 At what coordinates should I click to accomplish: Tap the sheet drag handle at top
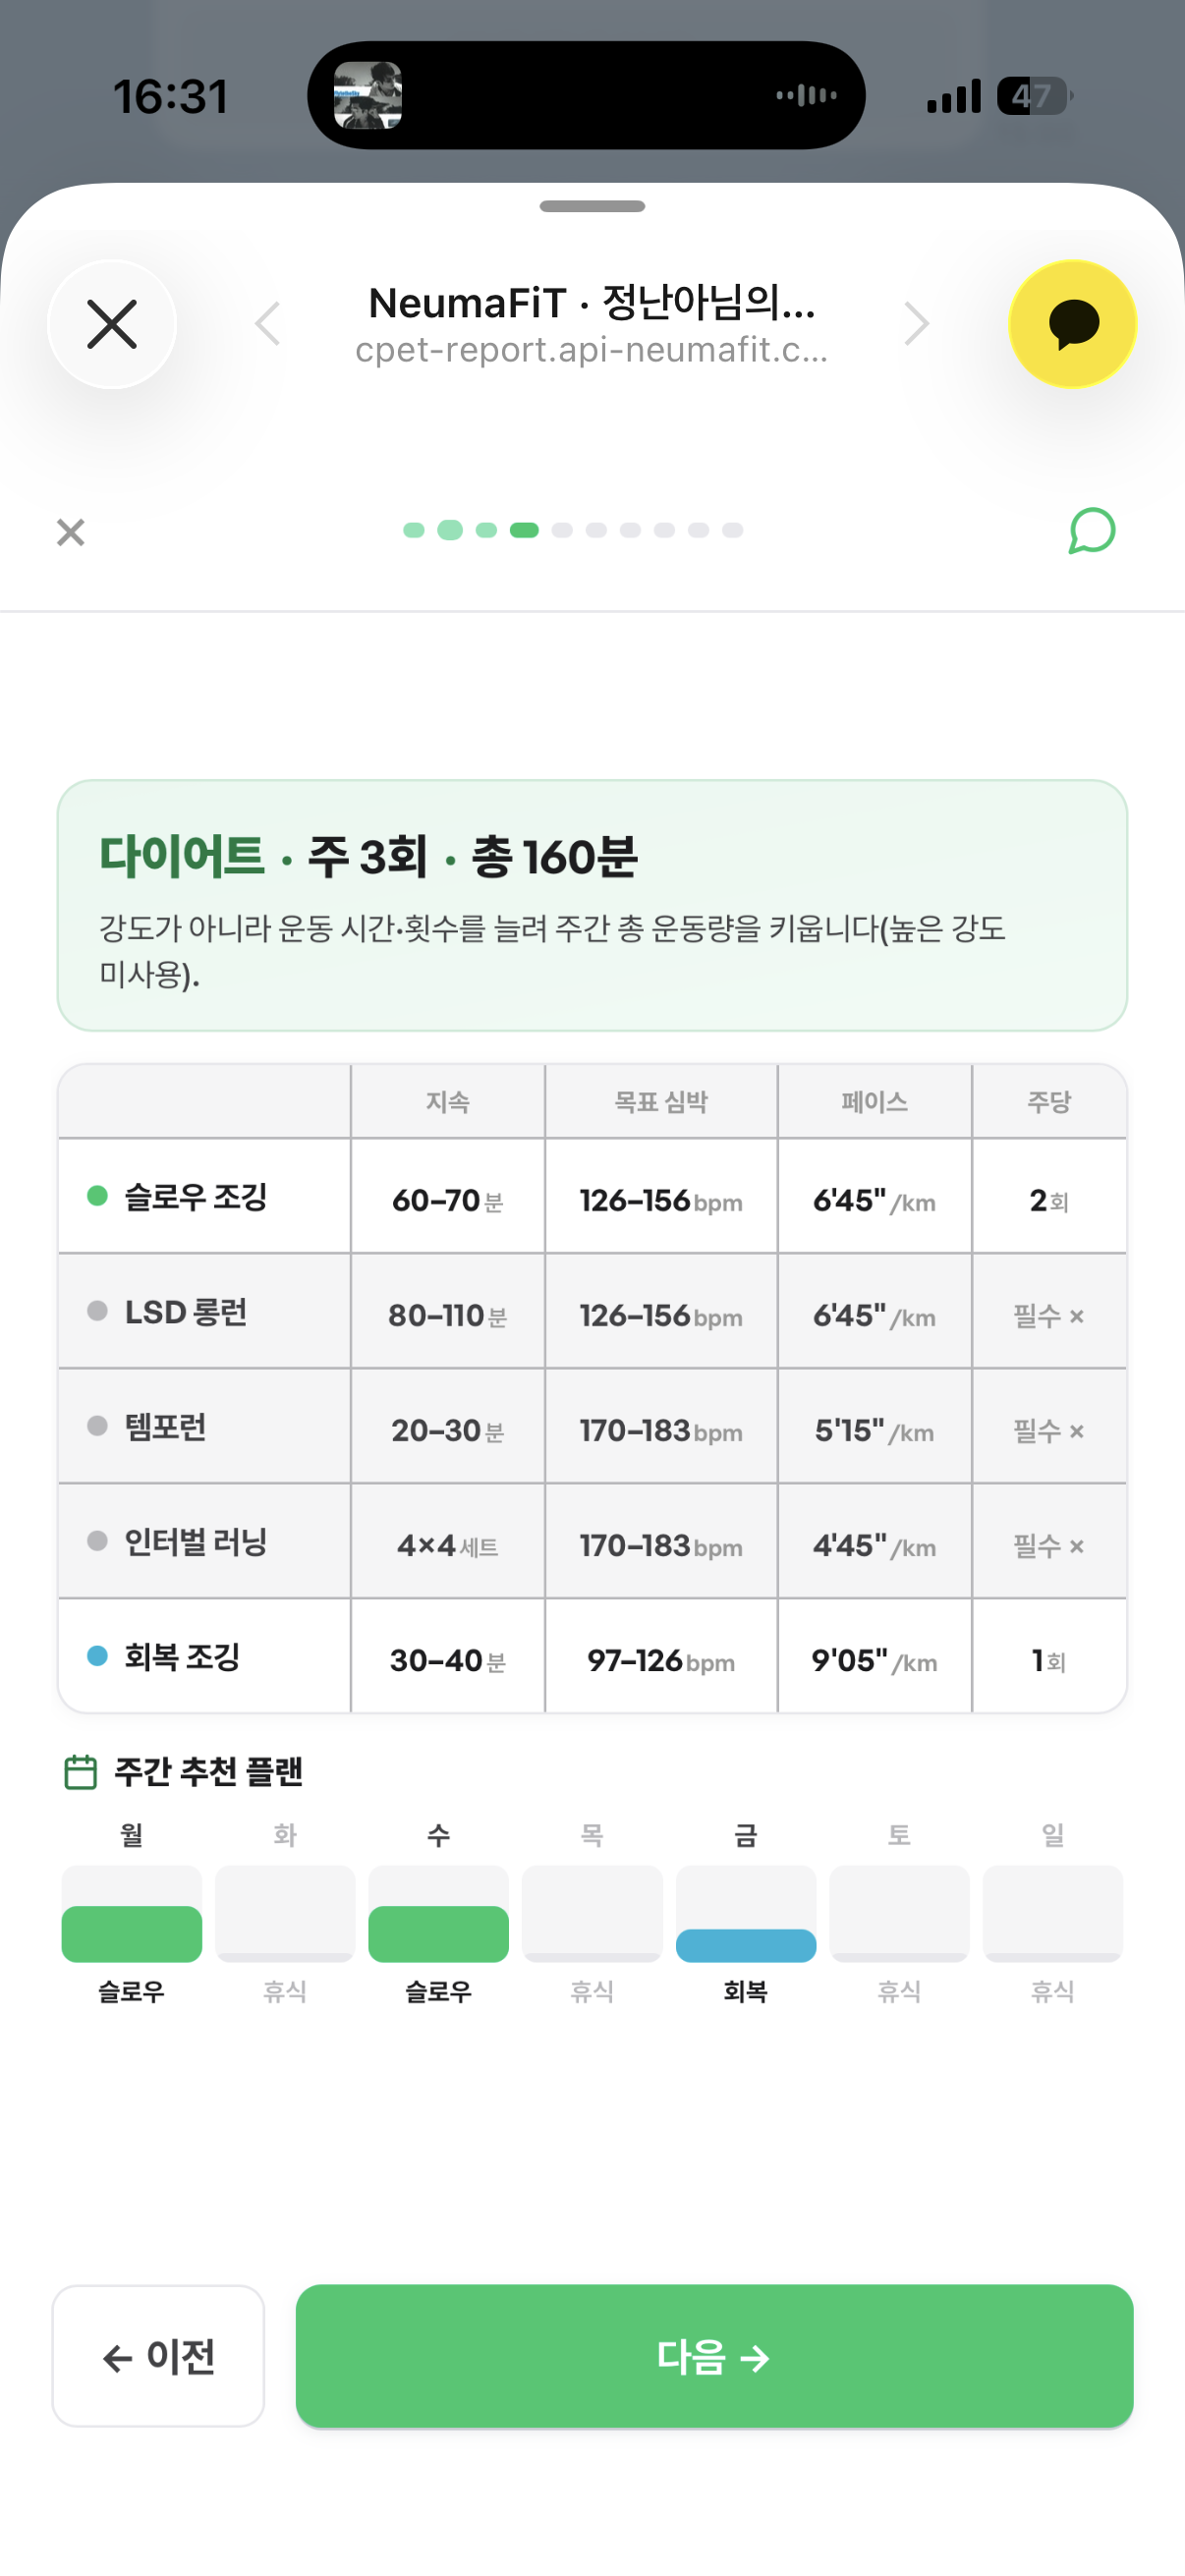point(592,206)
